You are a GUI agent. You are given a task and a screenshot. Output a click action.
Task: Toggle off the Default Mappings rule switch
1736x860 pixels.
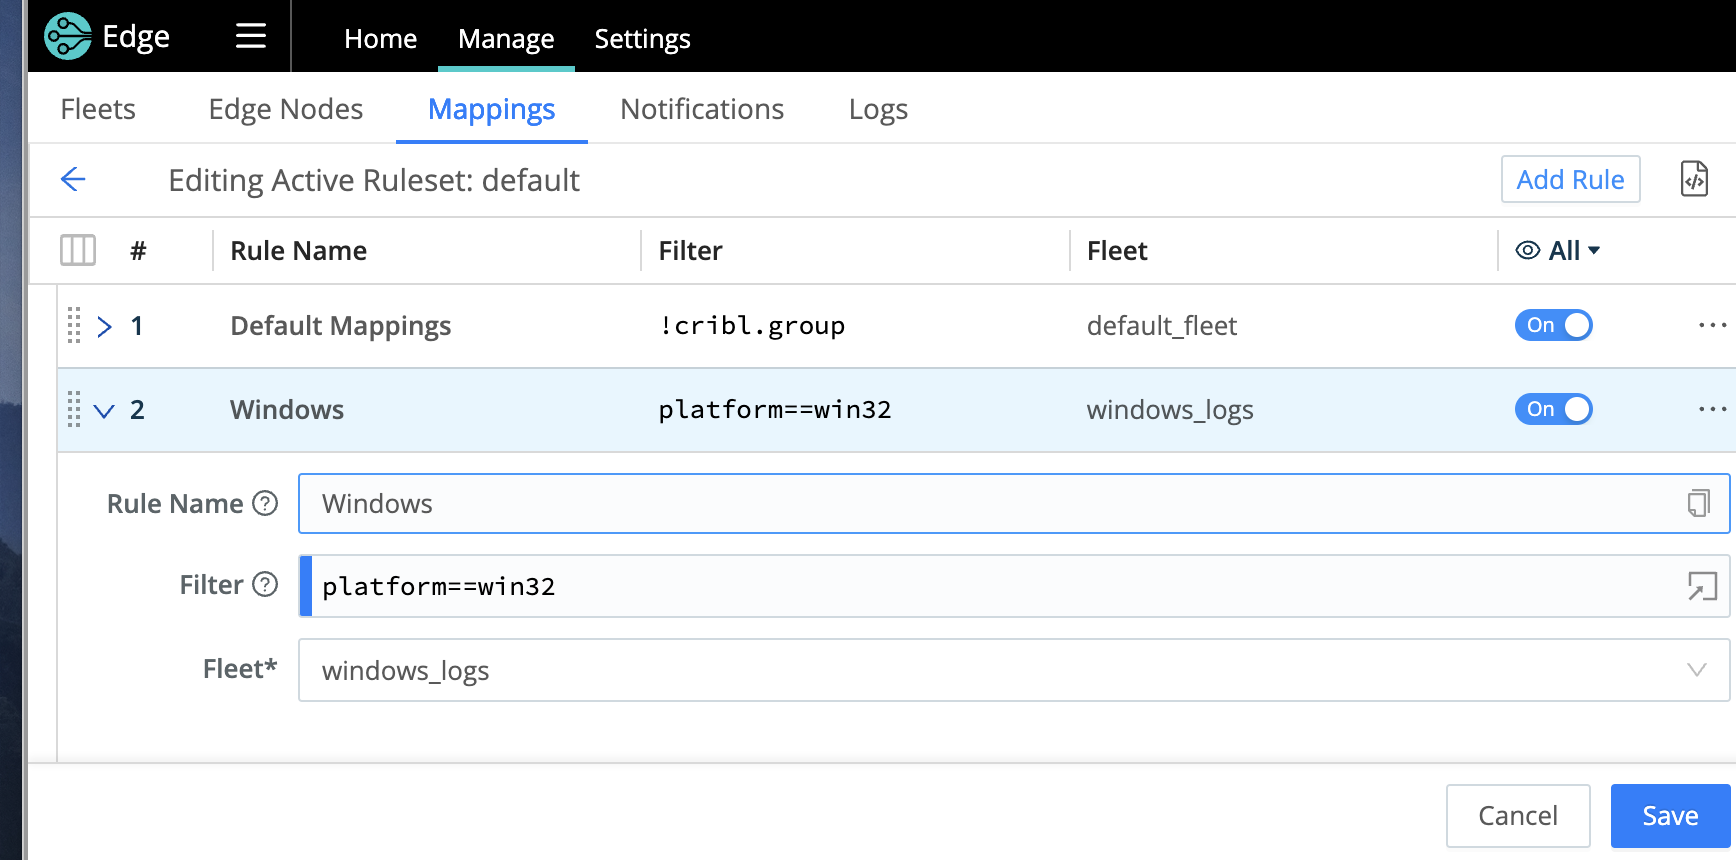click(1553, 326)
